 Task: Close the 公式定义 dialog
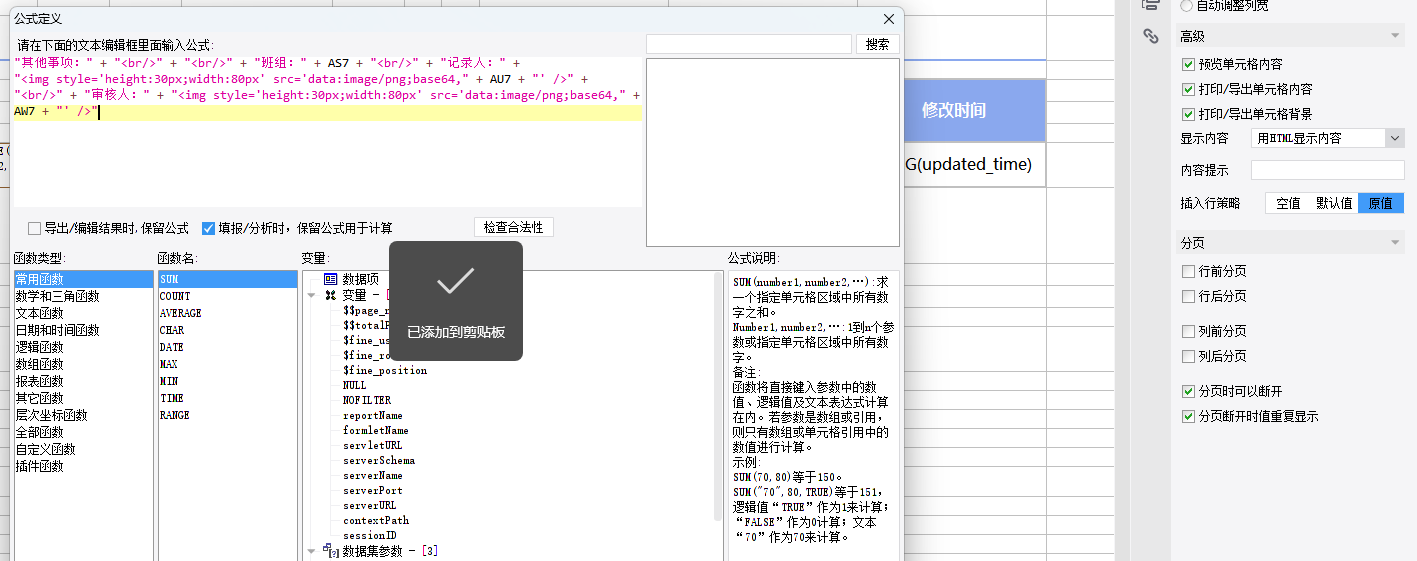(x=888, y=19)
